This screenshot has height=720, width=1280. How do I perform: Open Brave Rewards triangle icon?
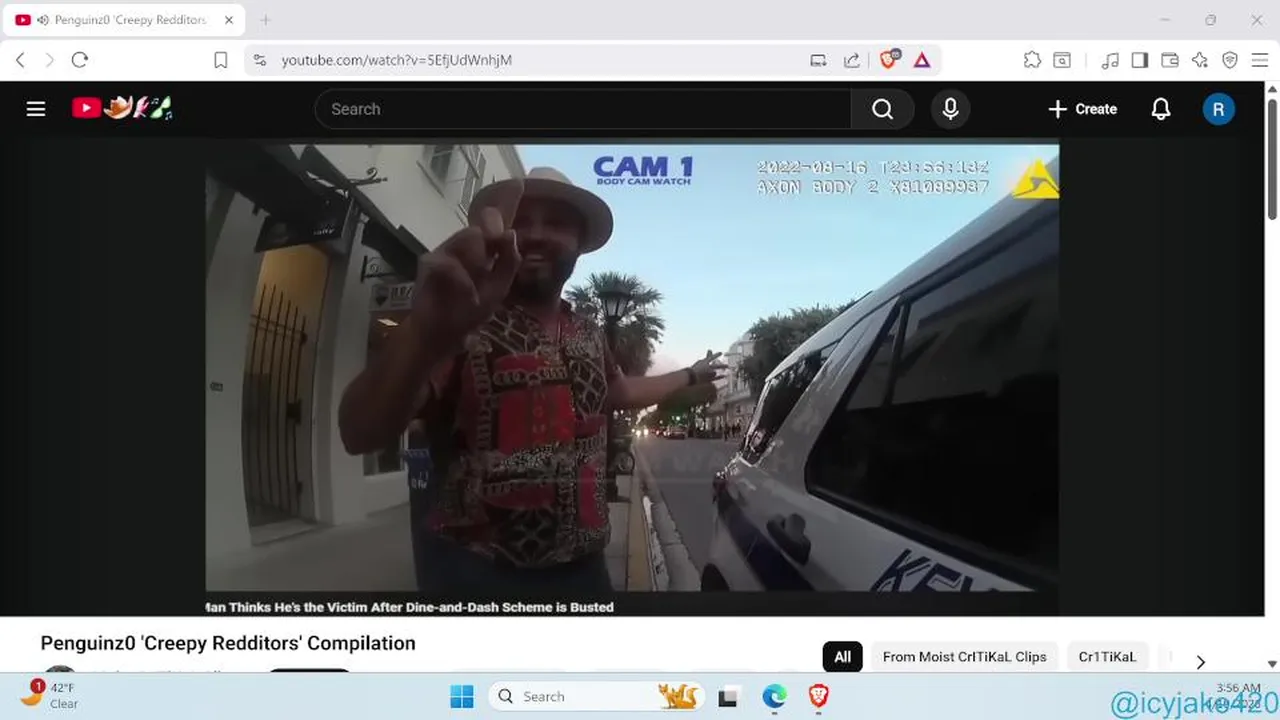[922, 60]
